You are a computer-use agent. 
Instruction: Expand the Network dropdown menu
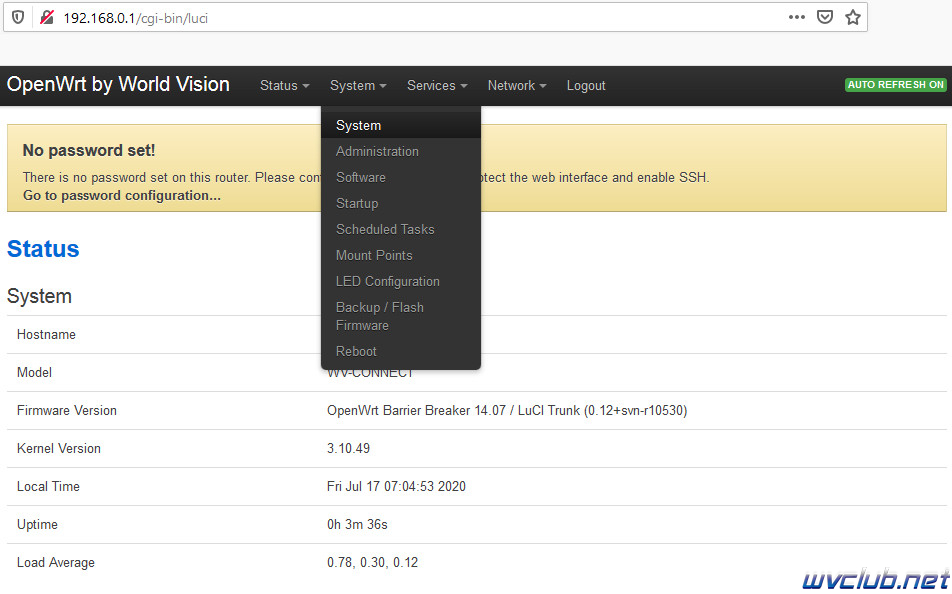point(517,86)
